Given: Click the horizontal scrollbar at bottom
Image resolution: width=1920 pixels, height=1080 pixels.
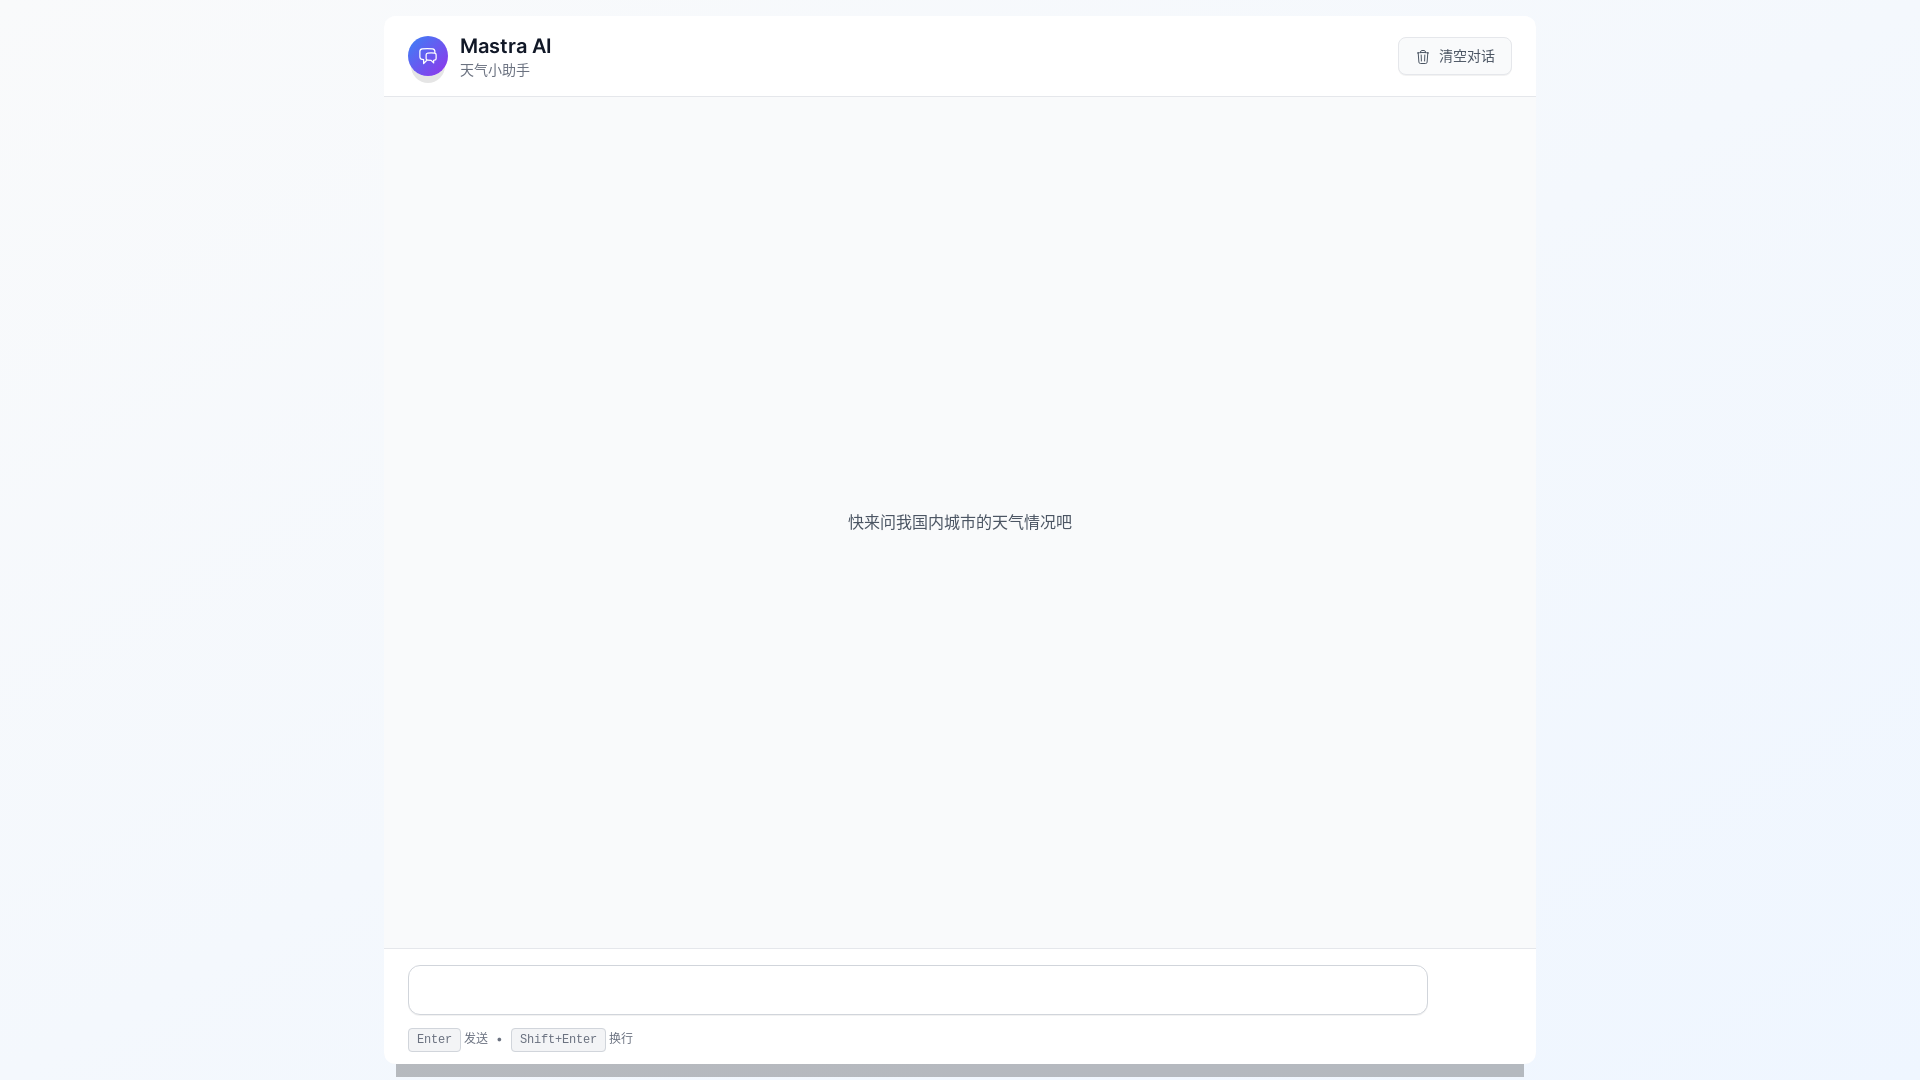Looking at the screenshot, I should point(960,1071).
